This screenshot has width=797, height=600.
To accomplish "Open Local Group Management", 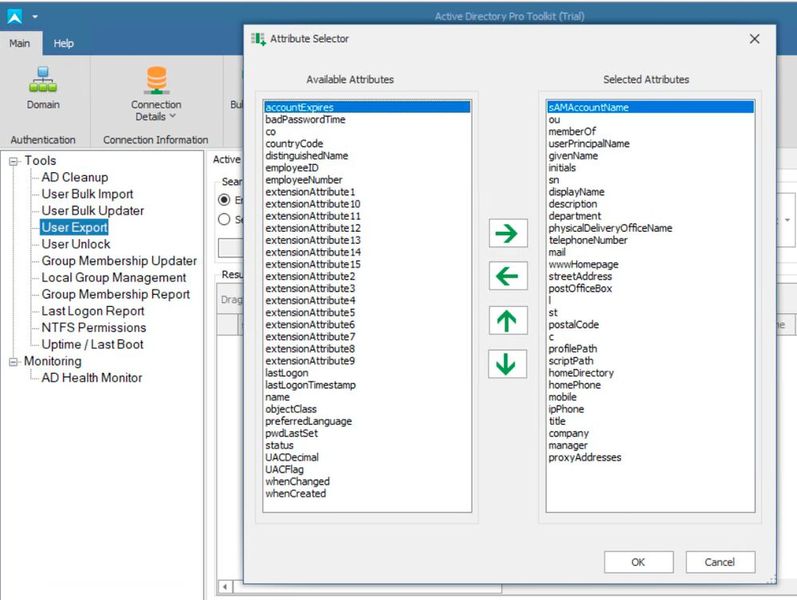I will tap(114, 278).
